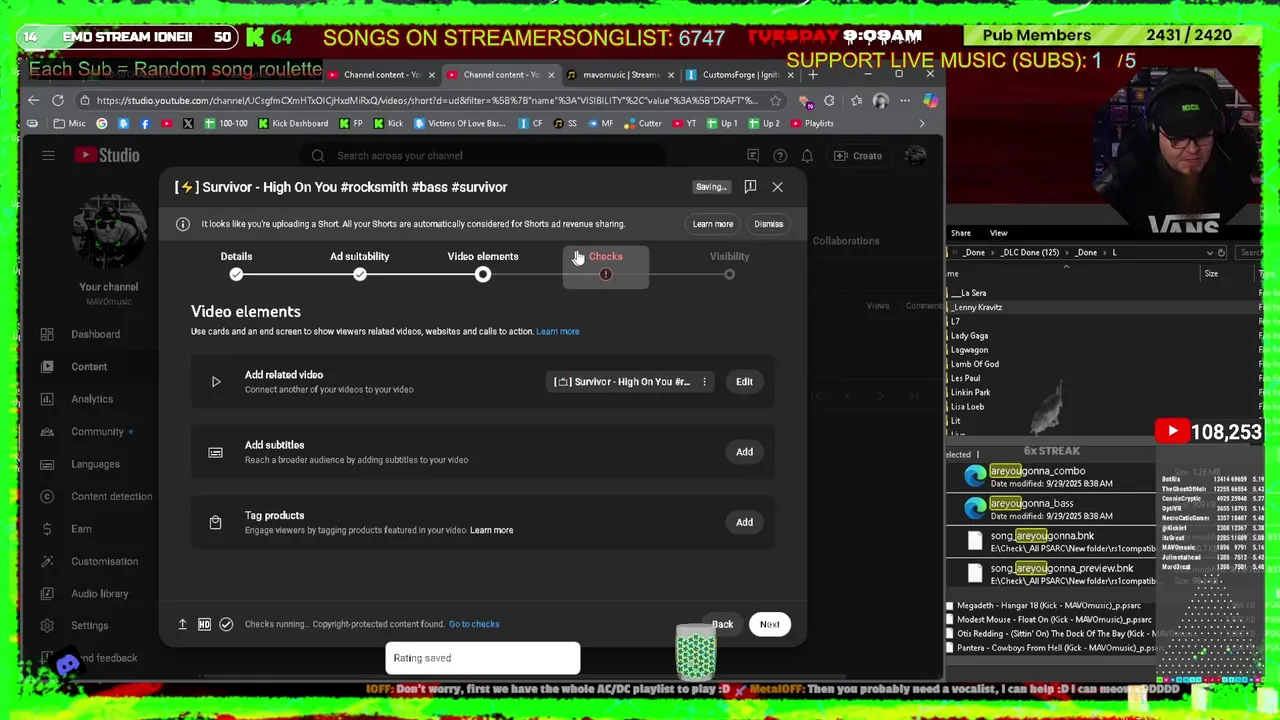Viewport: 1280px width, 720px height.
Task: Open the Share menu in File Explorer
Action: click(x=960, y=233)
